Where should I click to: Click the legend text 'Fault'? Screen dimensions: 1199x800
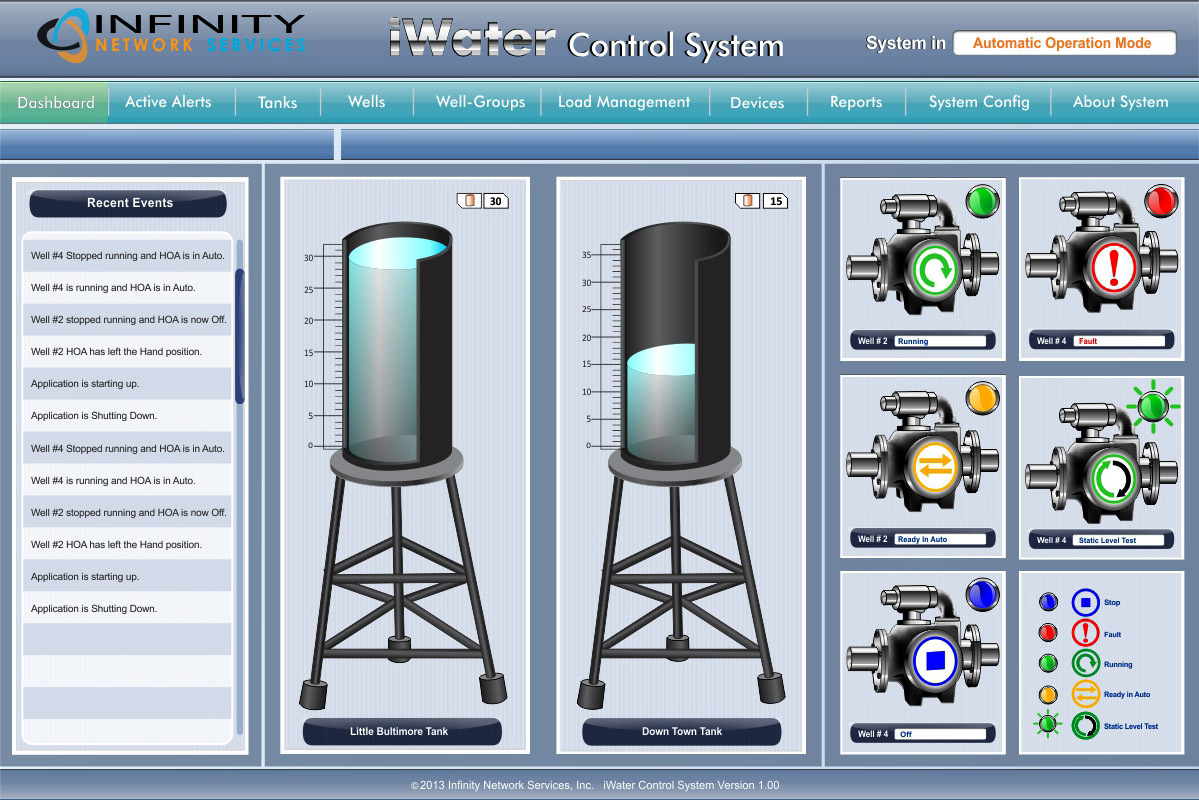tap(1113, 634)
